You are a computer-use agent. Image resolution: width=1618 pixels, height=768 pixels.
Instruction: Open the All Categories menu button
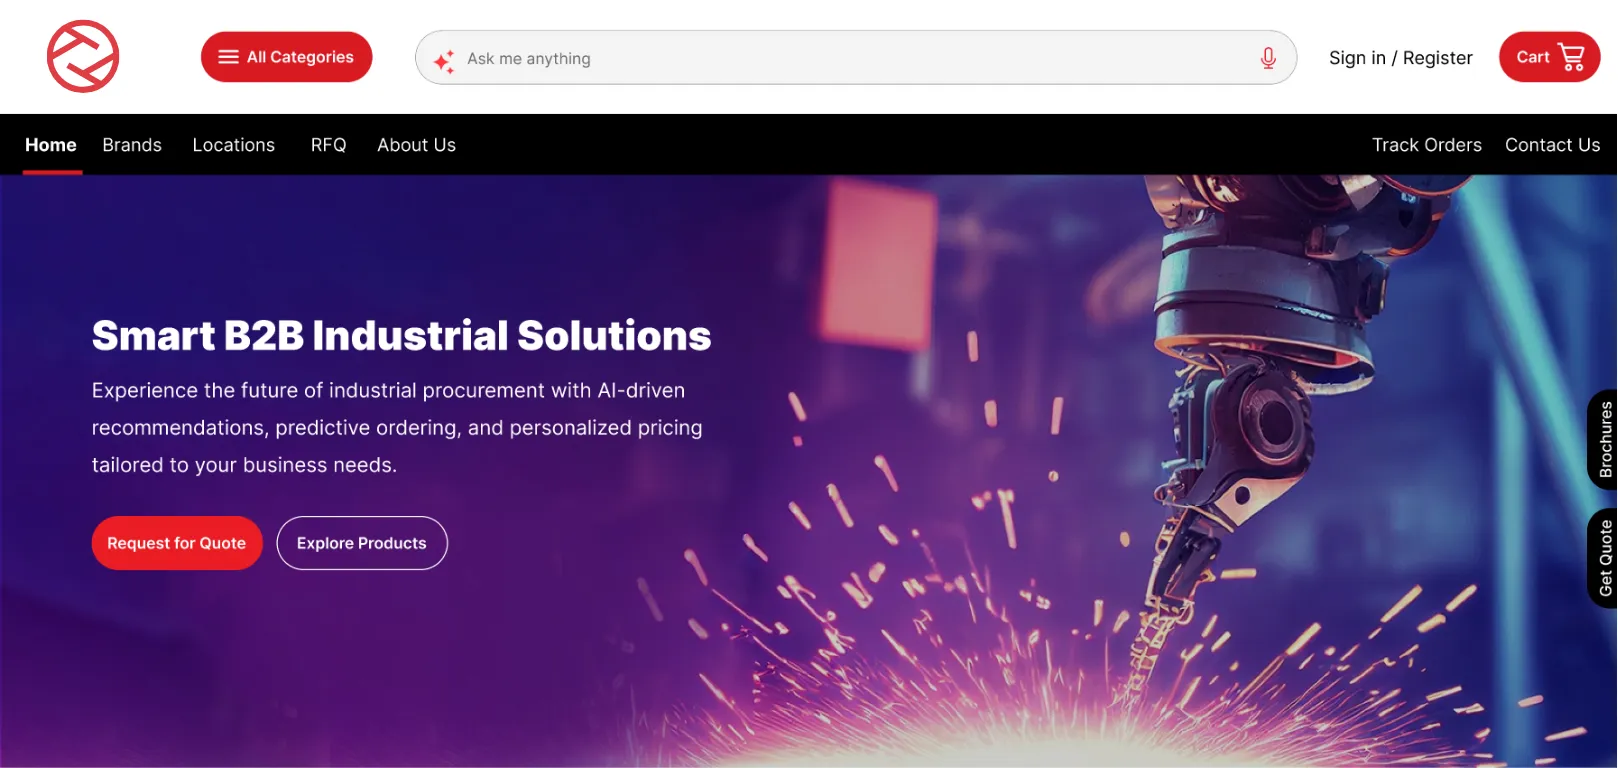point(287,57)
